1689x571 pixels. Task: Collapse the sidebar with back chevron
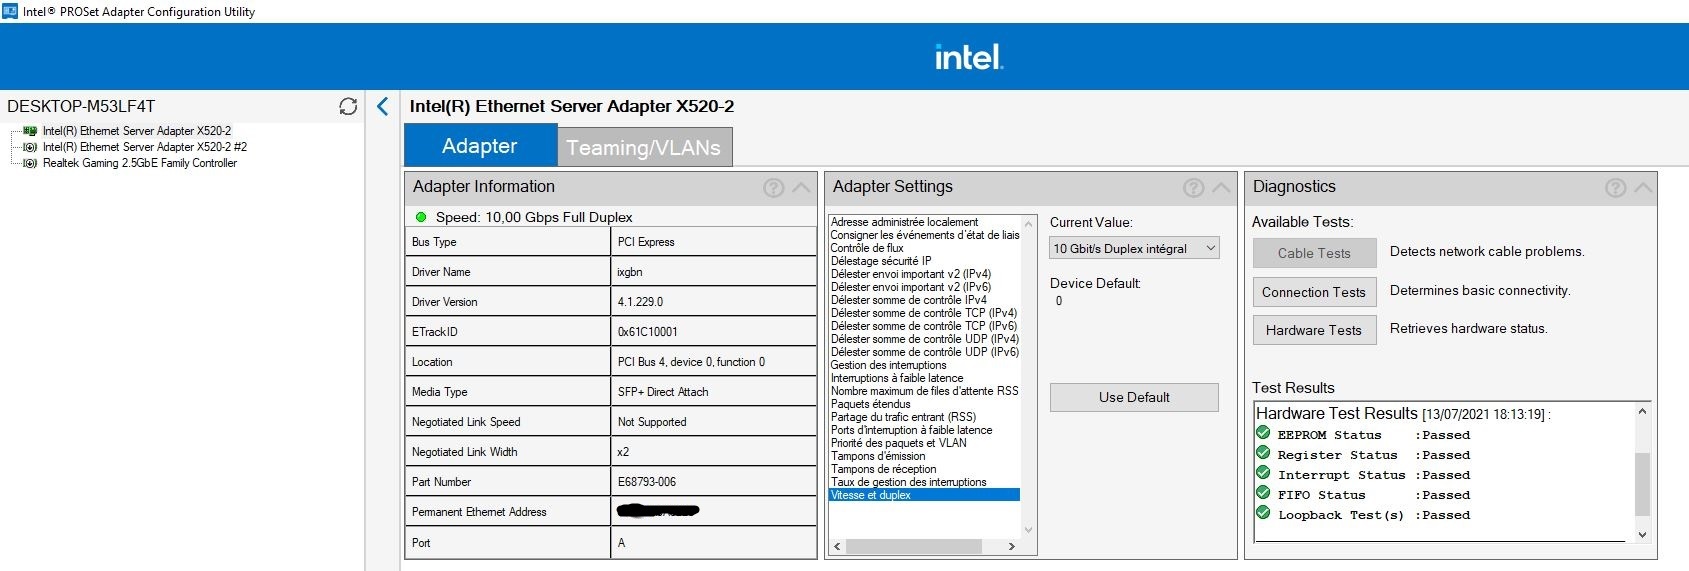(383, 106)
